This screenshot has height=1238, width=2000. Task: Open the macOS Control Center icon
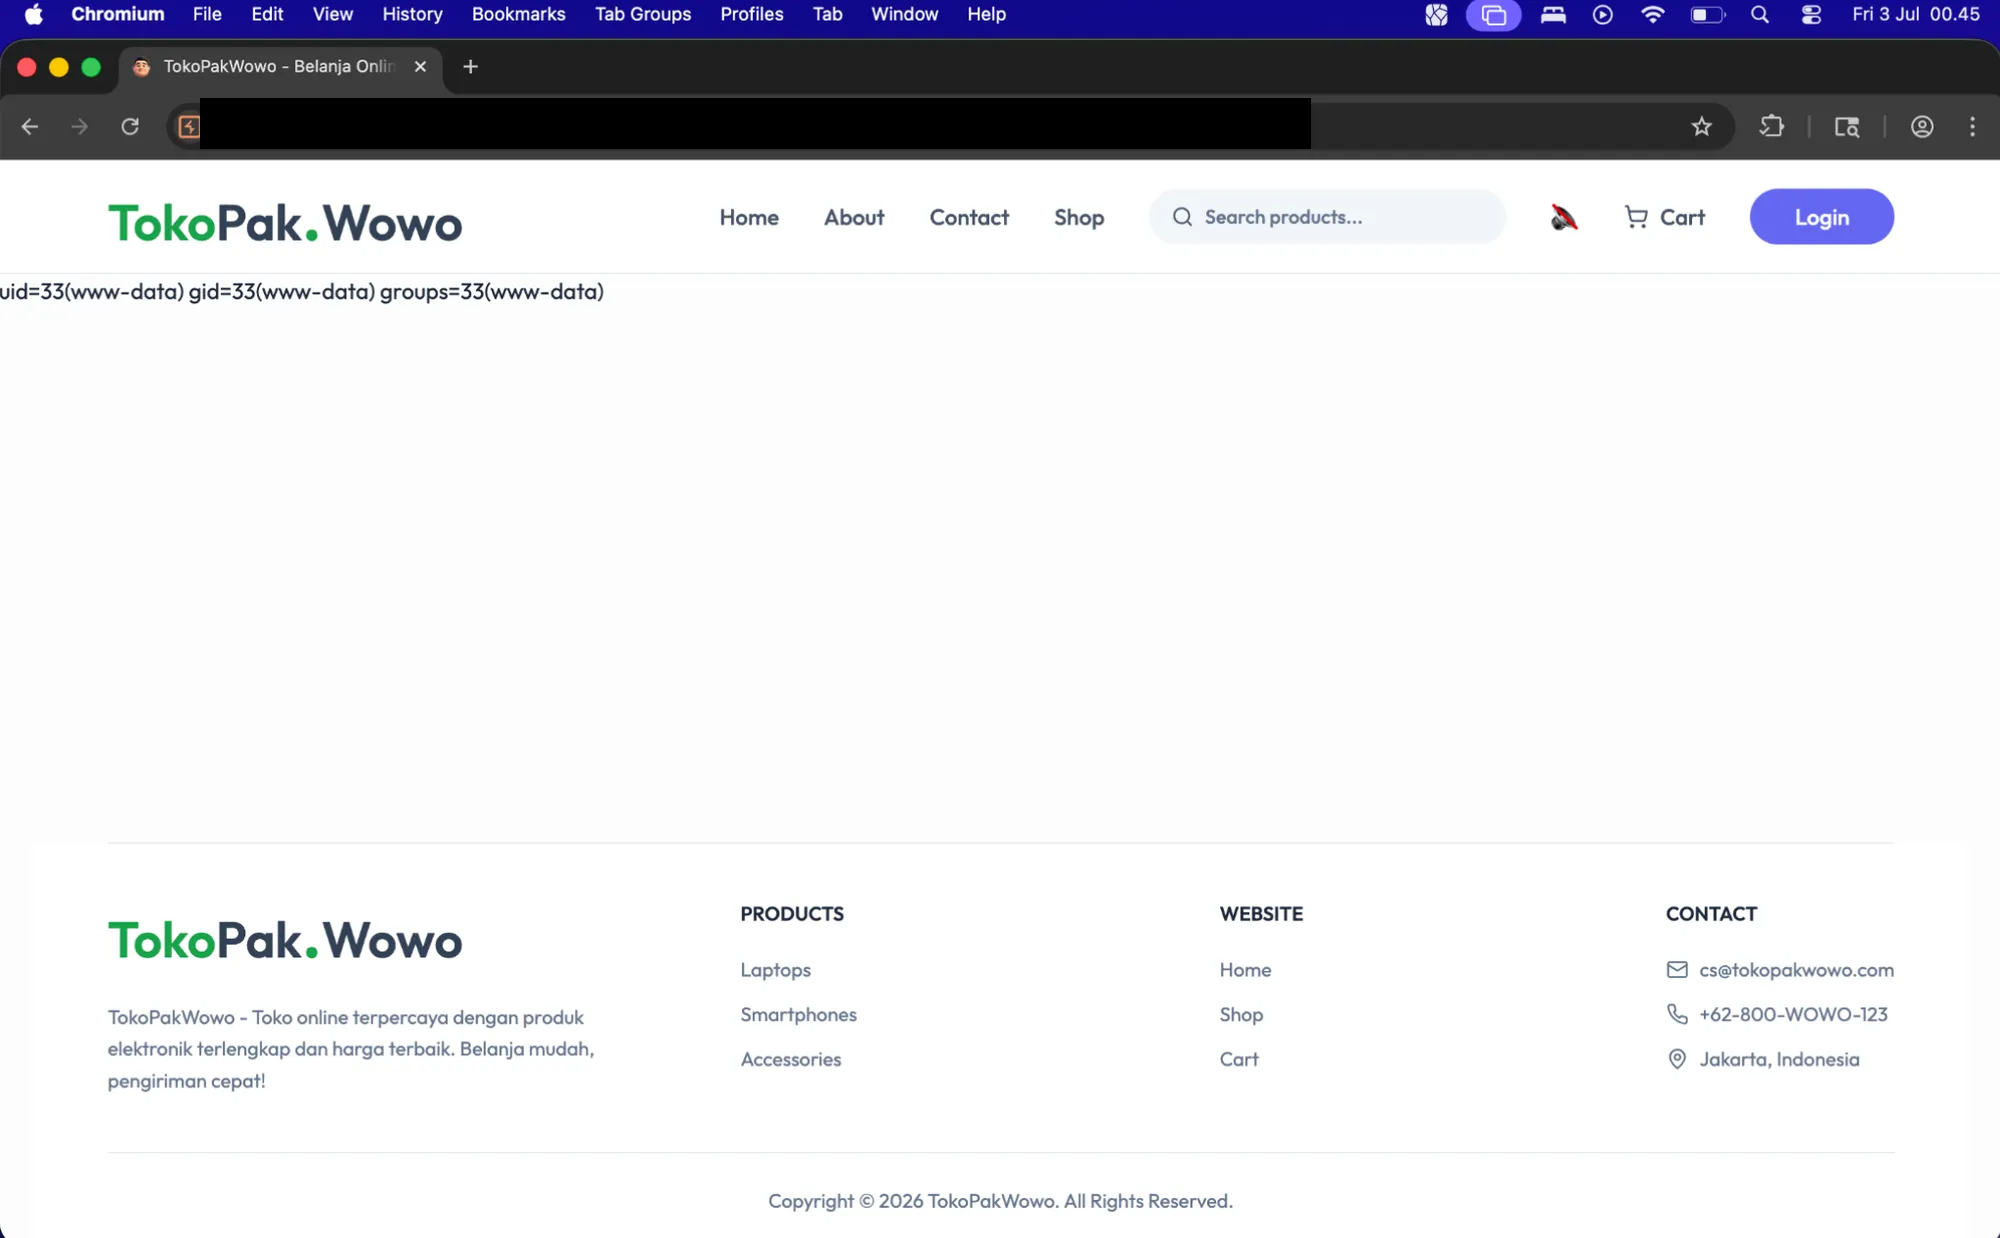tap(1811, 15)
